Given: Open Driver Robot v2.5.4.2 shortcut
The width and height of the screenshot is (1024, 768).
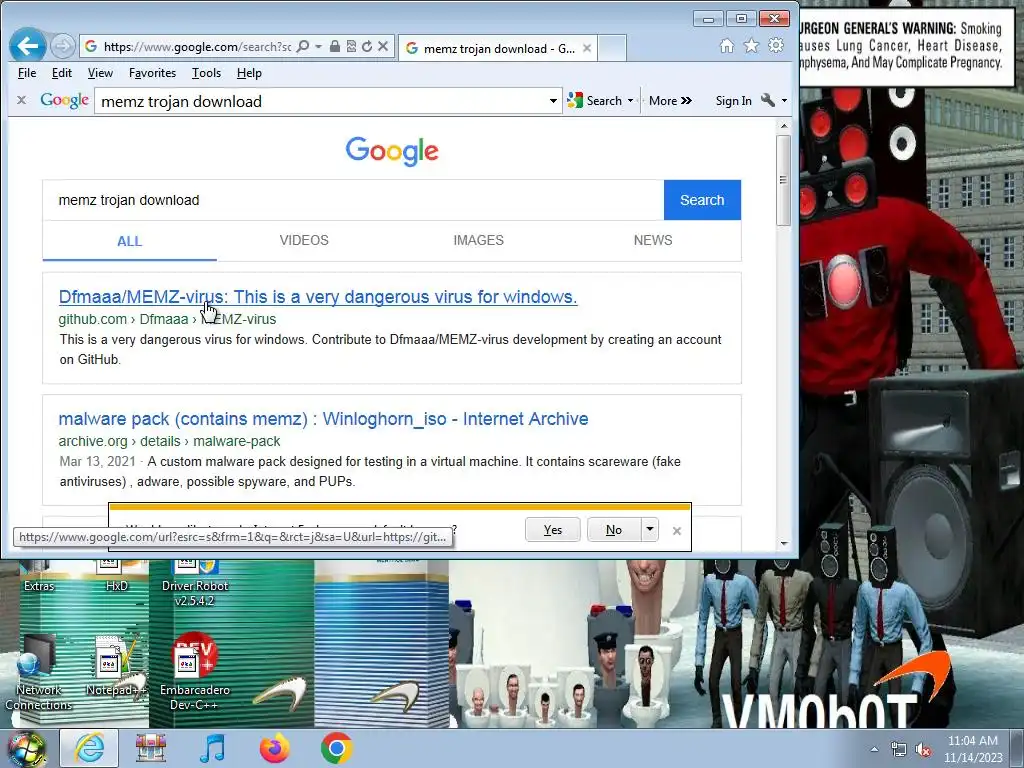Looking at the screenshot, I should 194,584.
